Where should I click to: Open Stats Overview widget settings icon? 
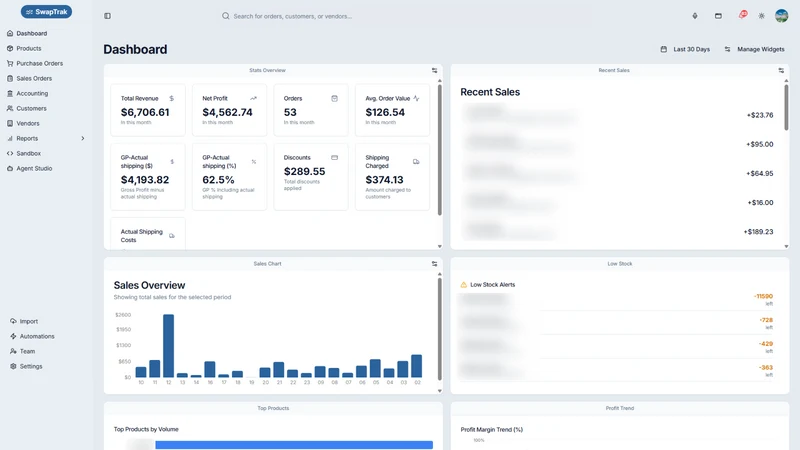[x=435, y=70]
